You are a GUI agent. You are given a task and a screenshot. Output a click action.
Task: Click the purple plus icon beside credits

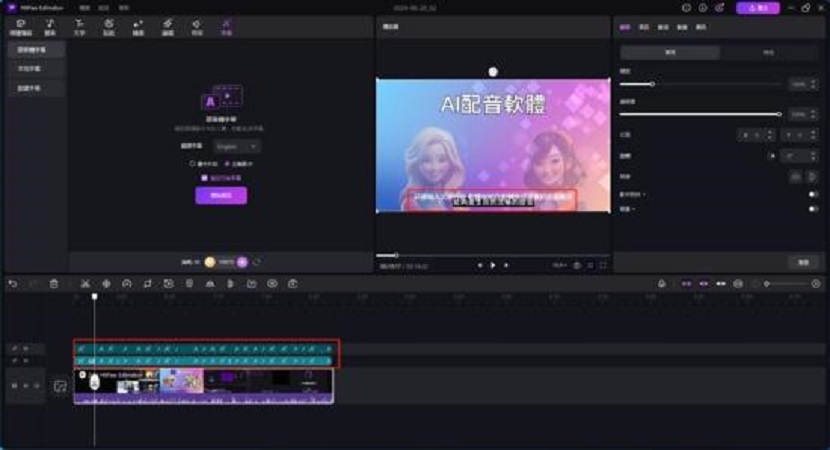coord(242,261)
